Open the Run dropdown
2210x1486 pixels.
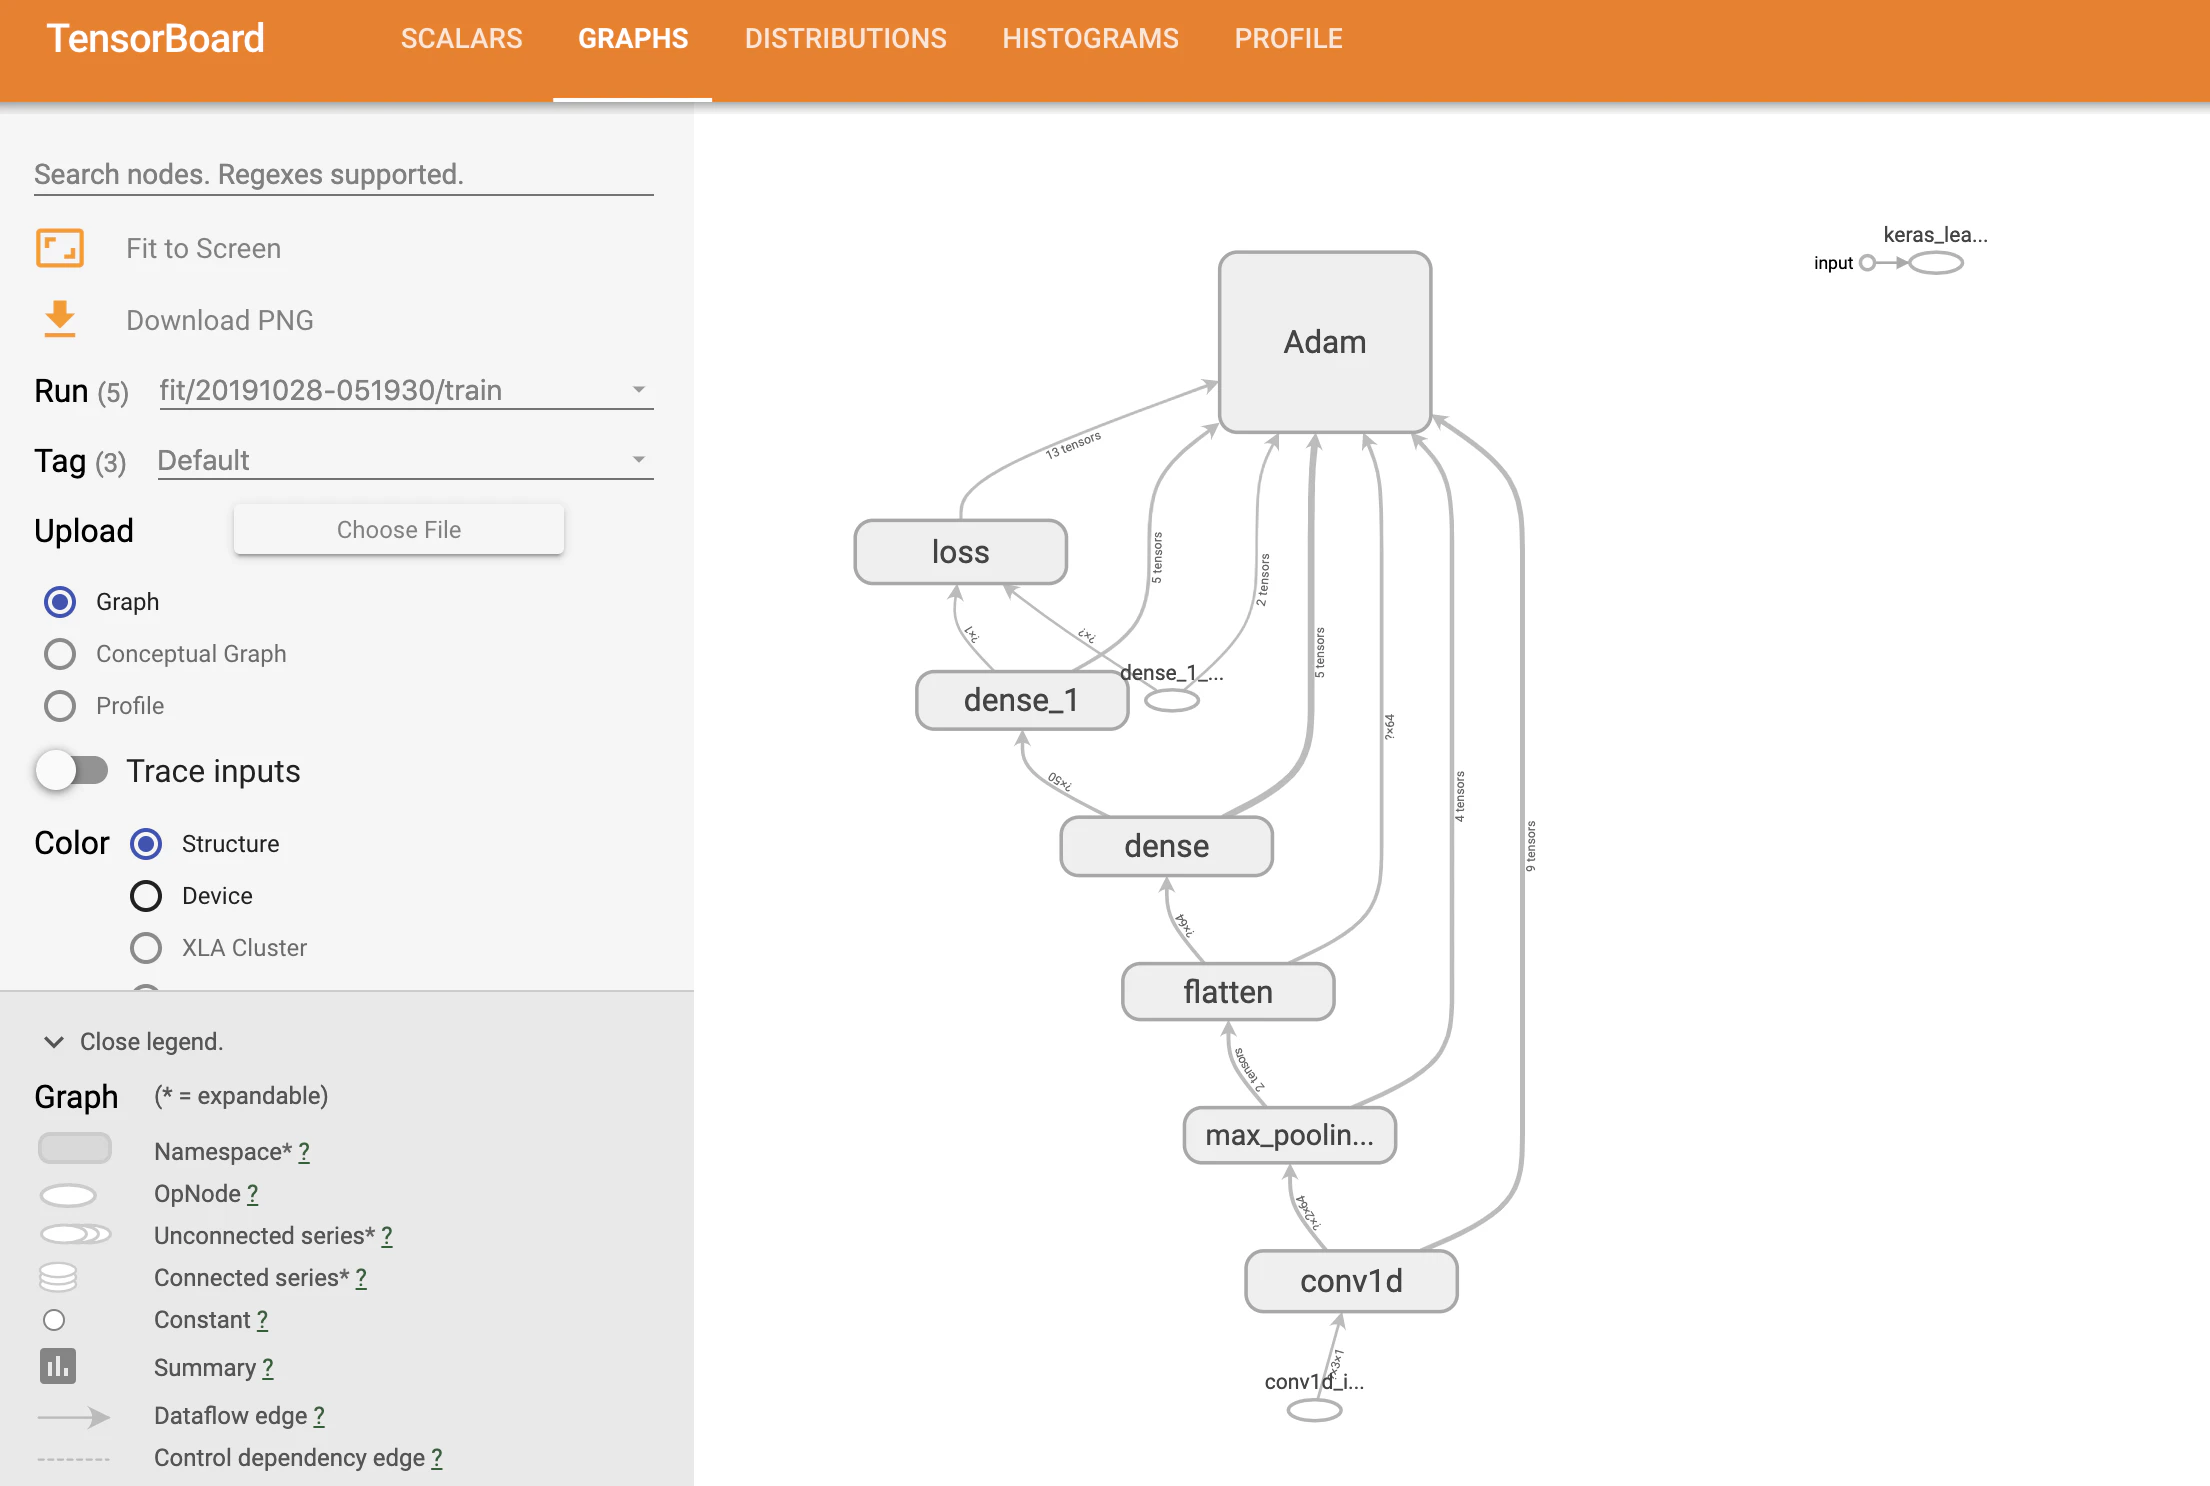coord(405,390)
